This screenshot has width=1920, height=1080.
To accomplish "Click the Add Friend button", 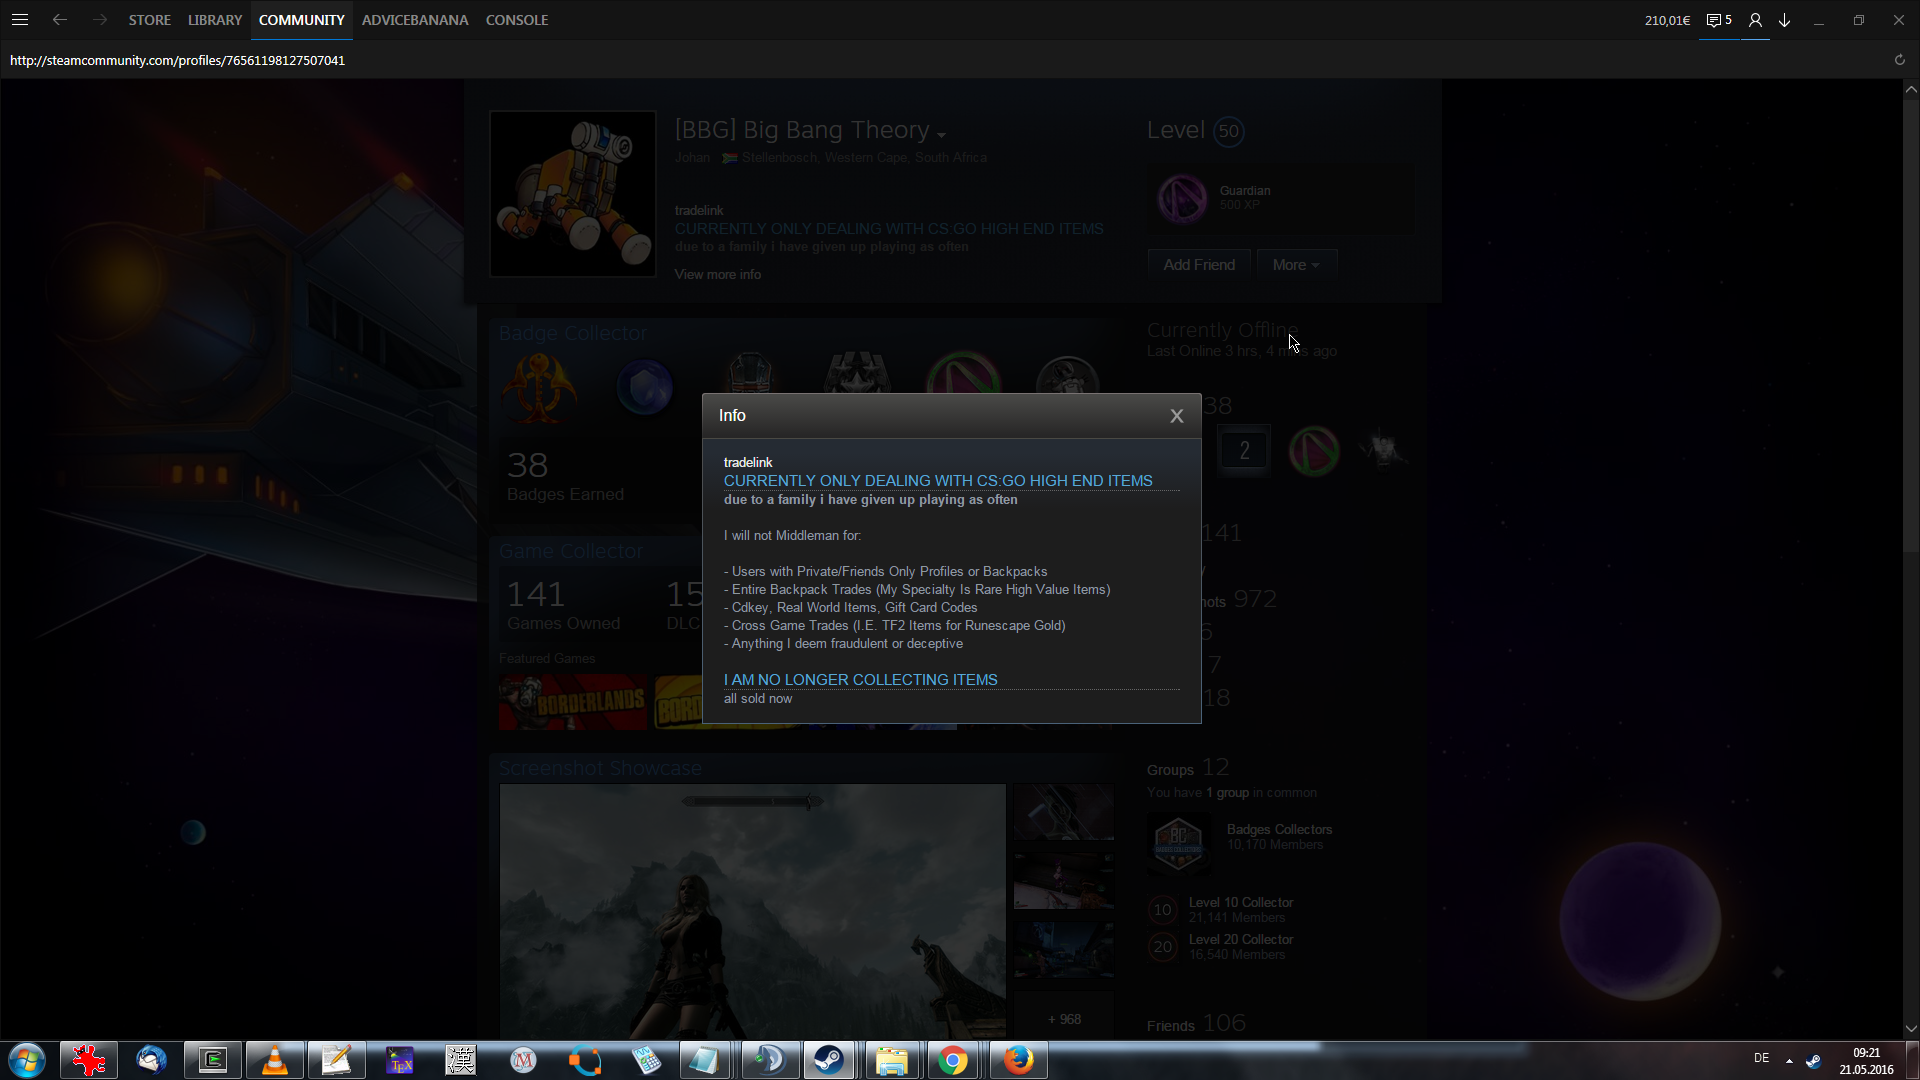I will pos(1199,265).
